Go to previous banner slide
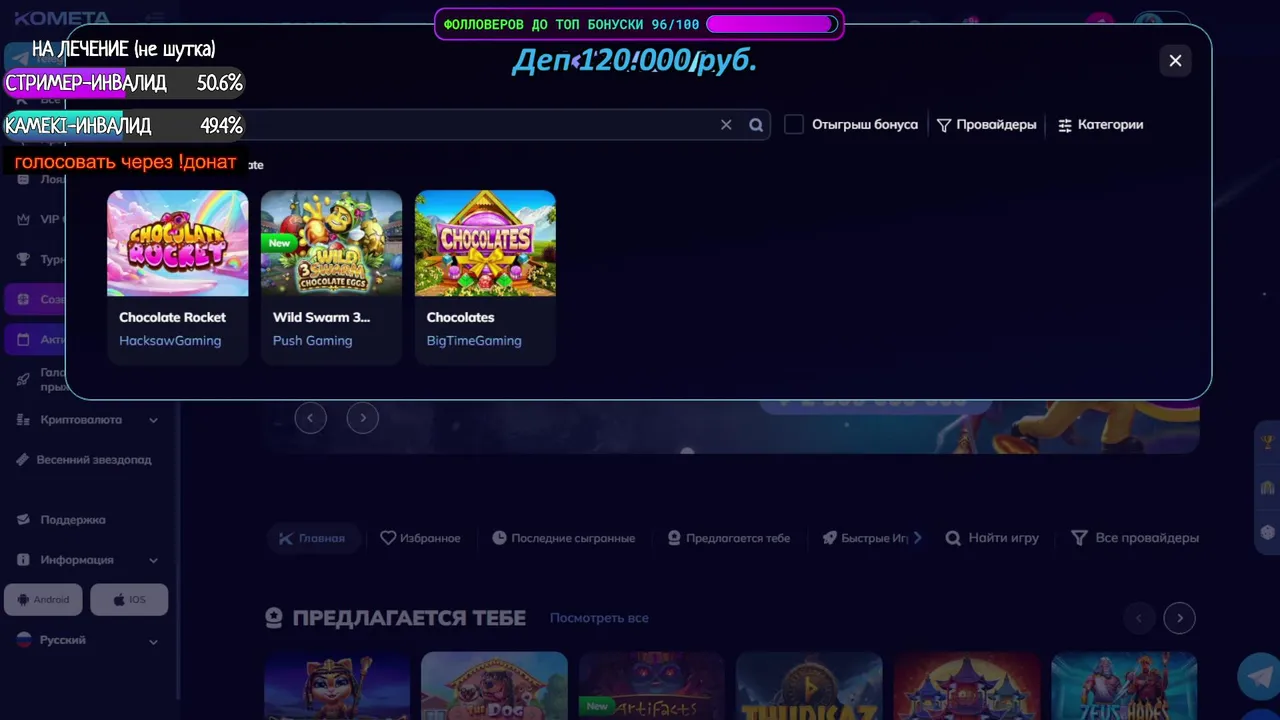This screenshot has width=1280, height=720. 311,418
